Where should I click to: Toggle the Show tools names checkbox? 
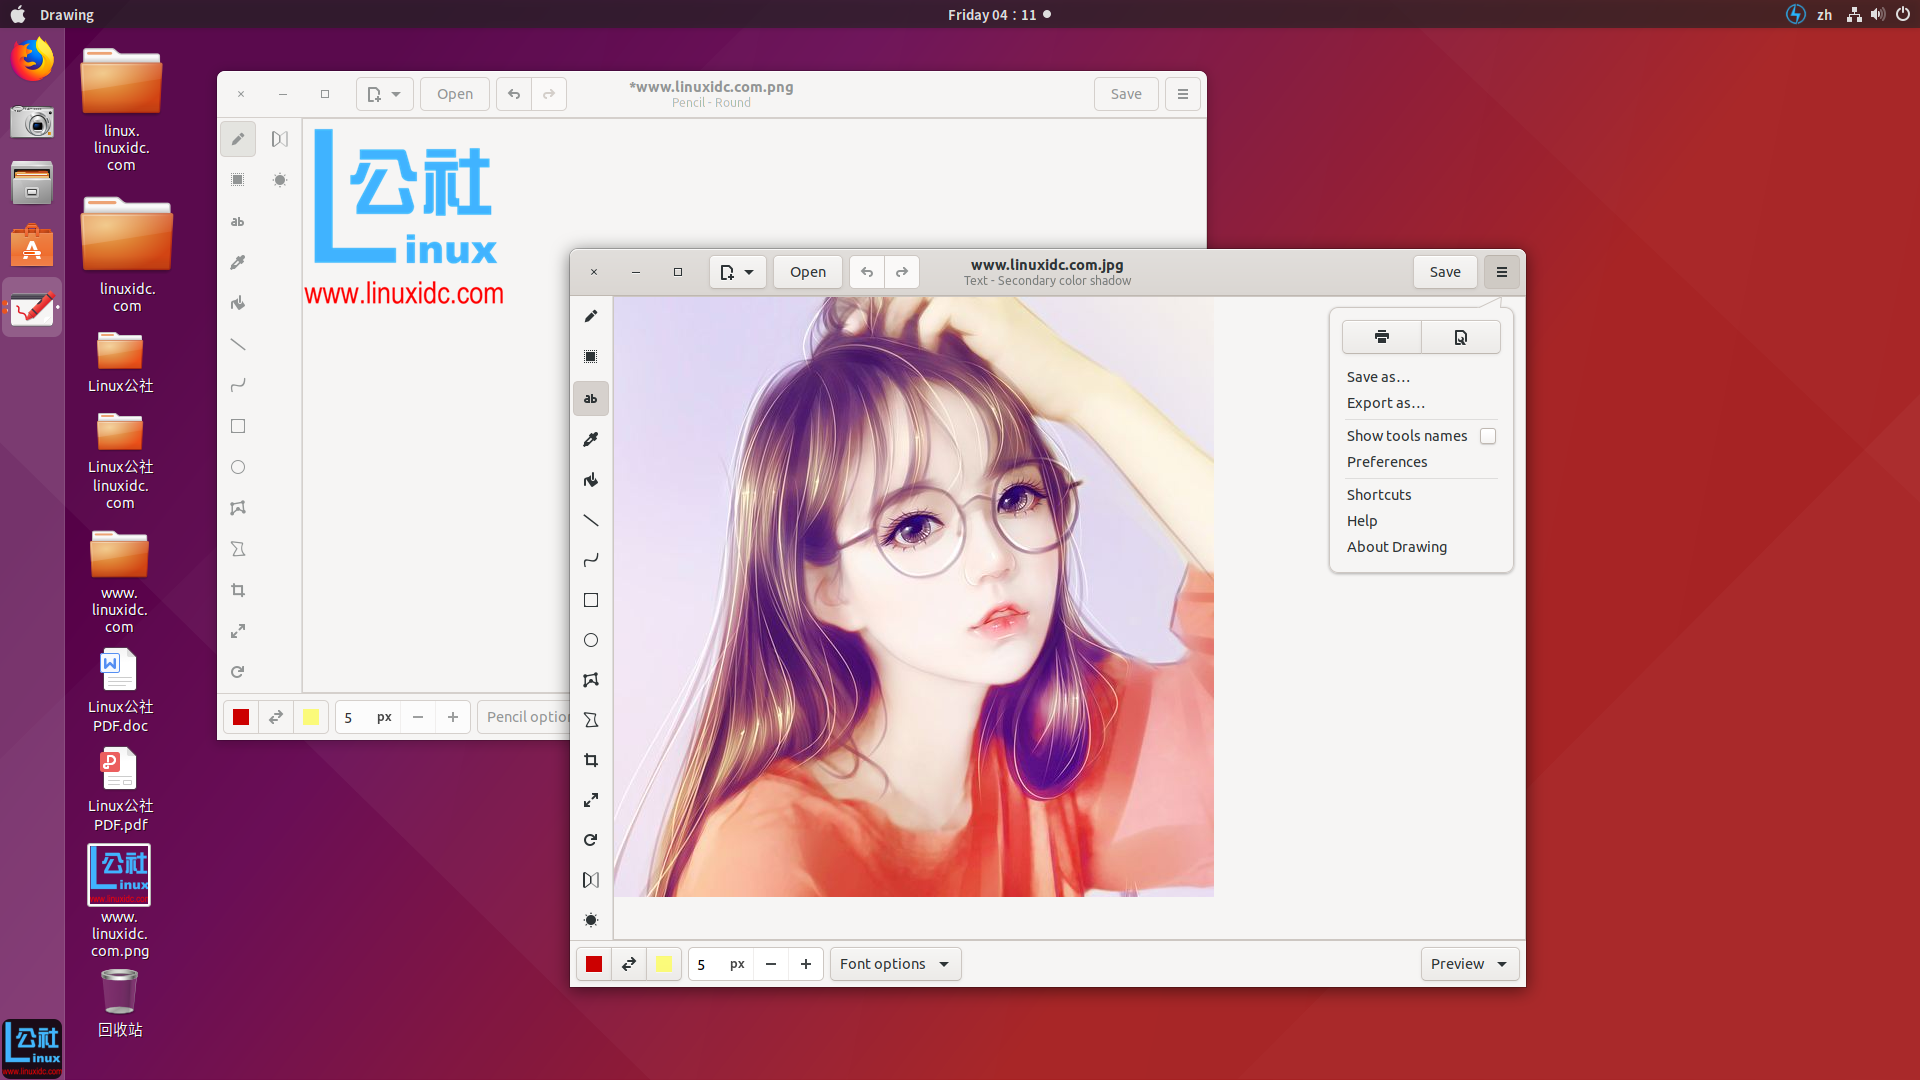1488,436
